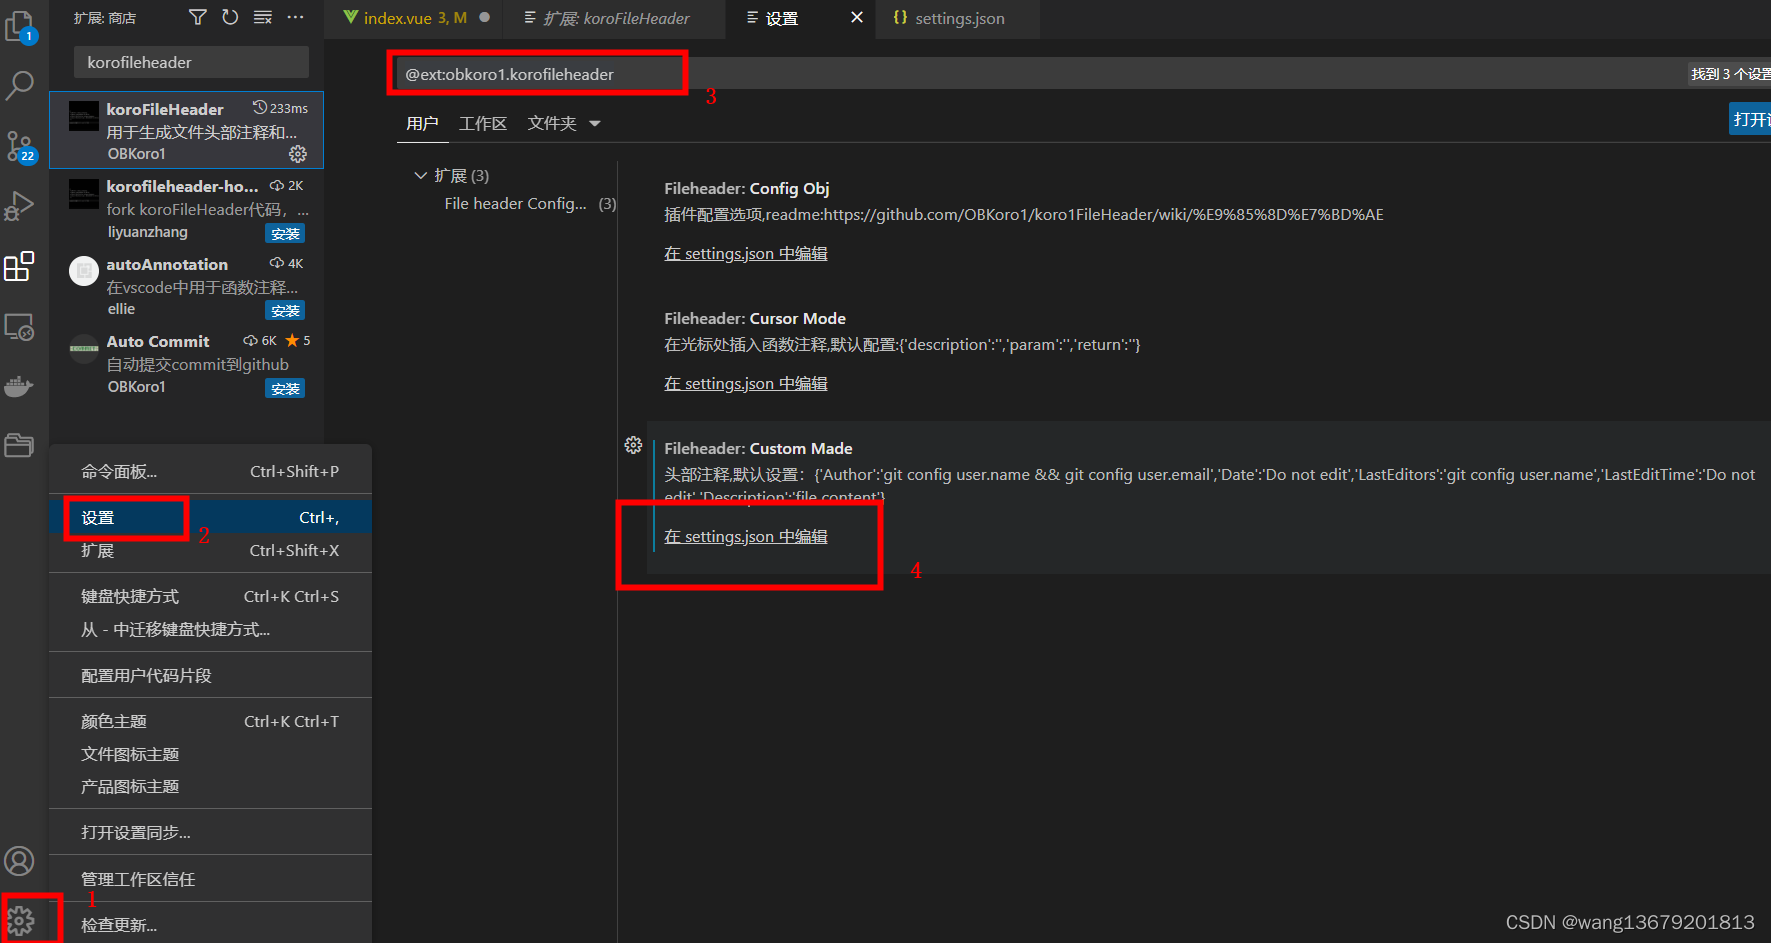This screenshot has width=1771, height=943.
Task: Install the Auto Commit extension
Action: [285, 389]
